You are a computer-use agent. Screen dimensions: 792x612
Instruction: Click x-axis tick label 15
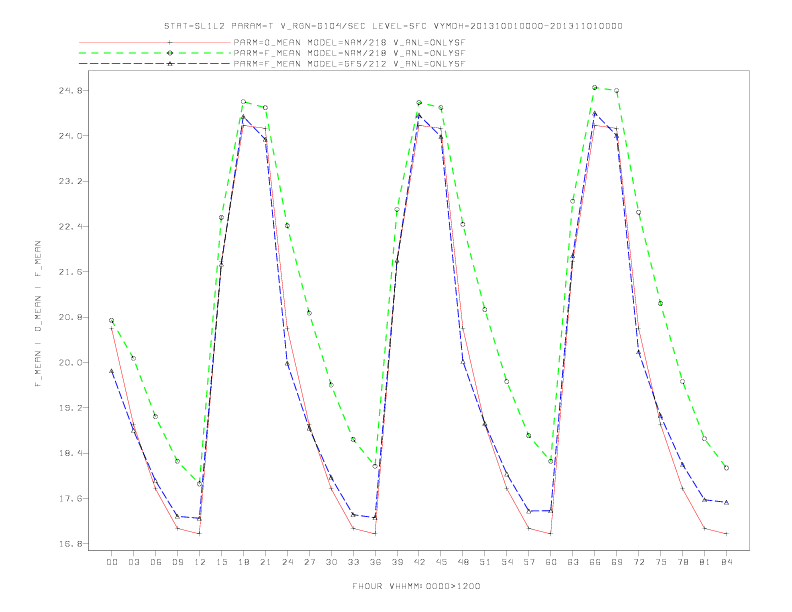tap(221, 562)
